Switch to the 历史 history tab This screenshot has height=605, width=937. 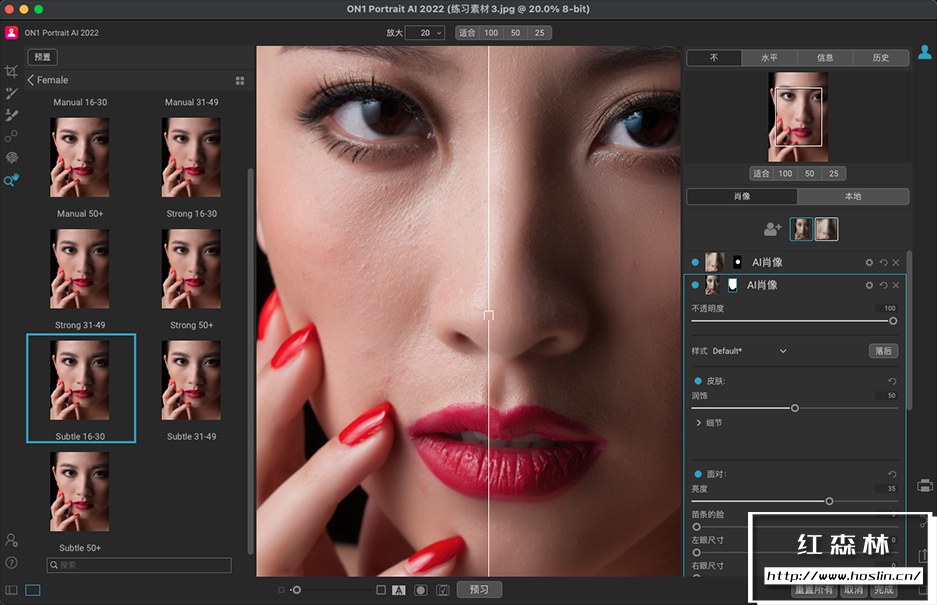pos(880,58)
